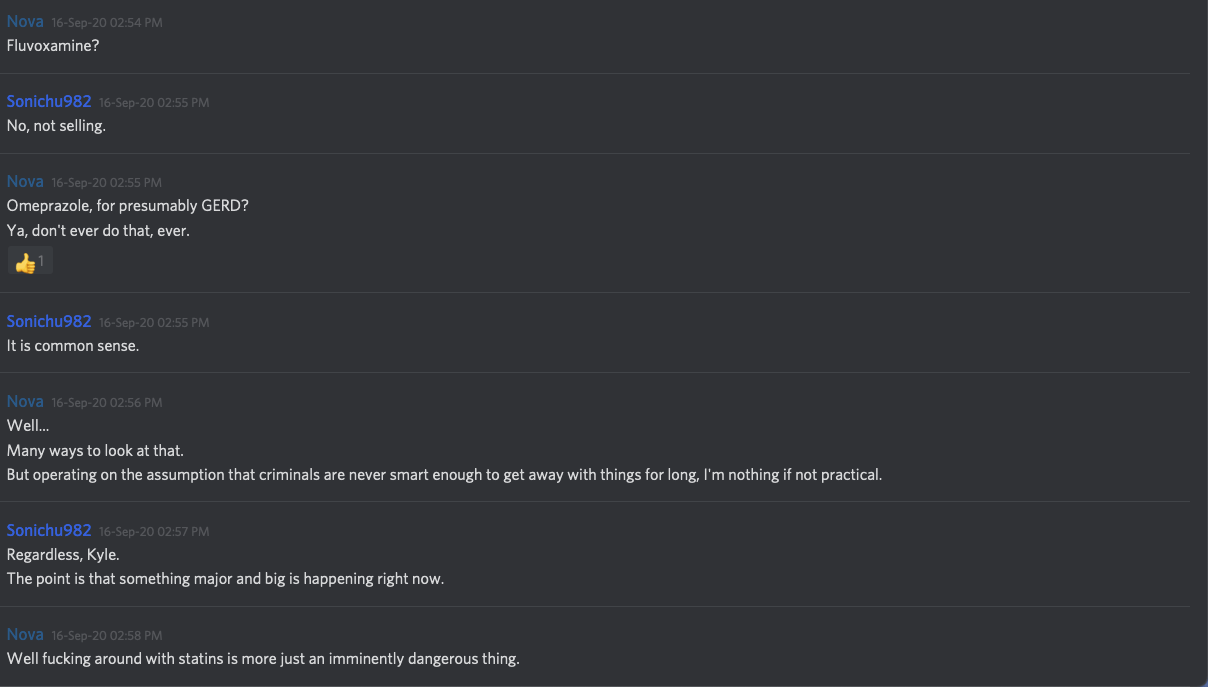Click the Sonichu982 username at 02:57 PM
This screenshot has height=687, width=1208.
(49, 530)
